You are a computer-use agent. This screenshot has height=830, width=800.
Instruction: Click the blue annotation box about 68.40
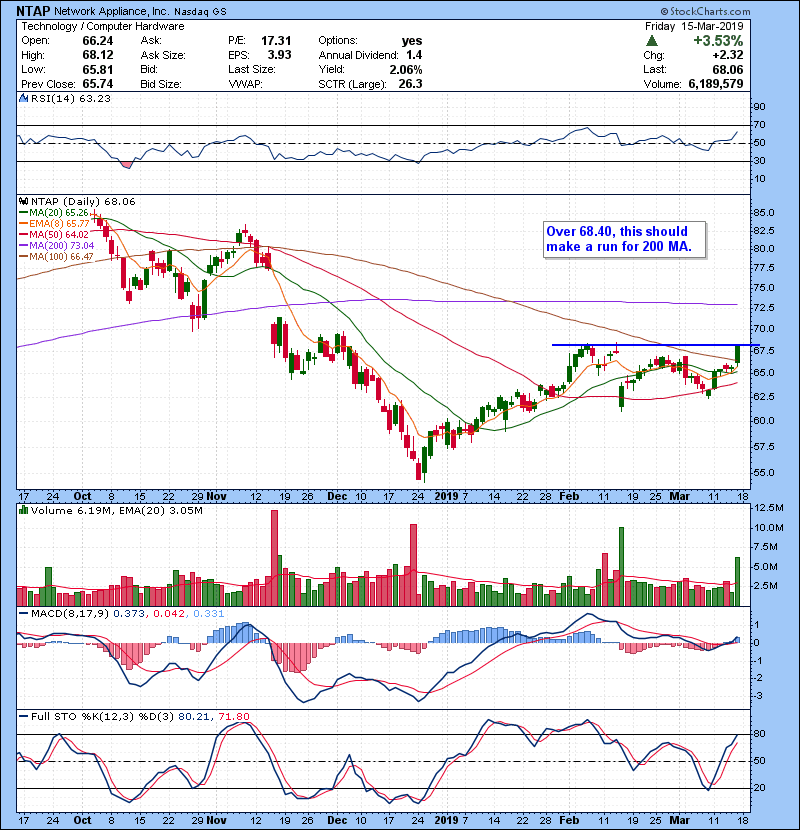pyautogui.click(x=624, y=239)
